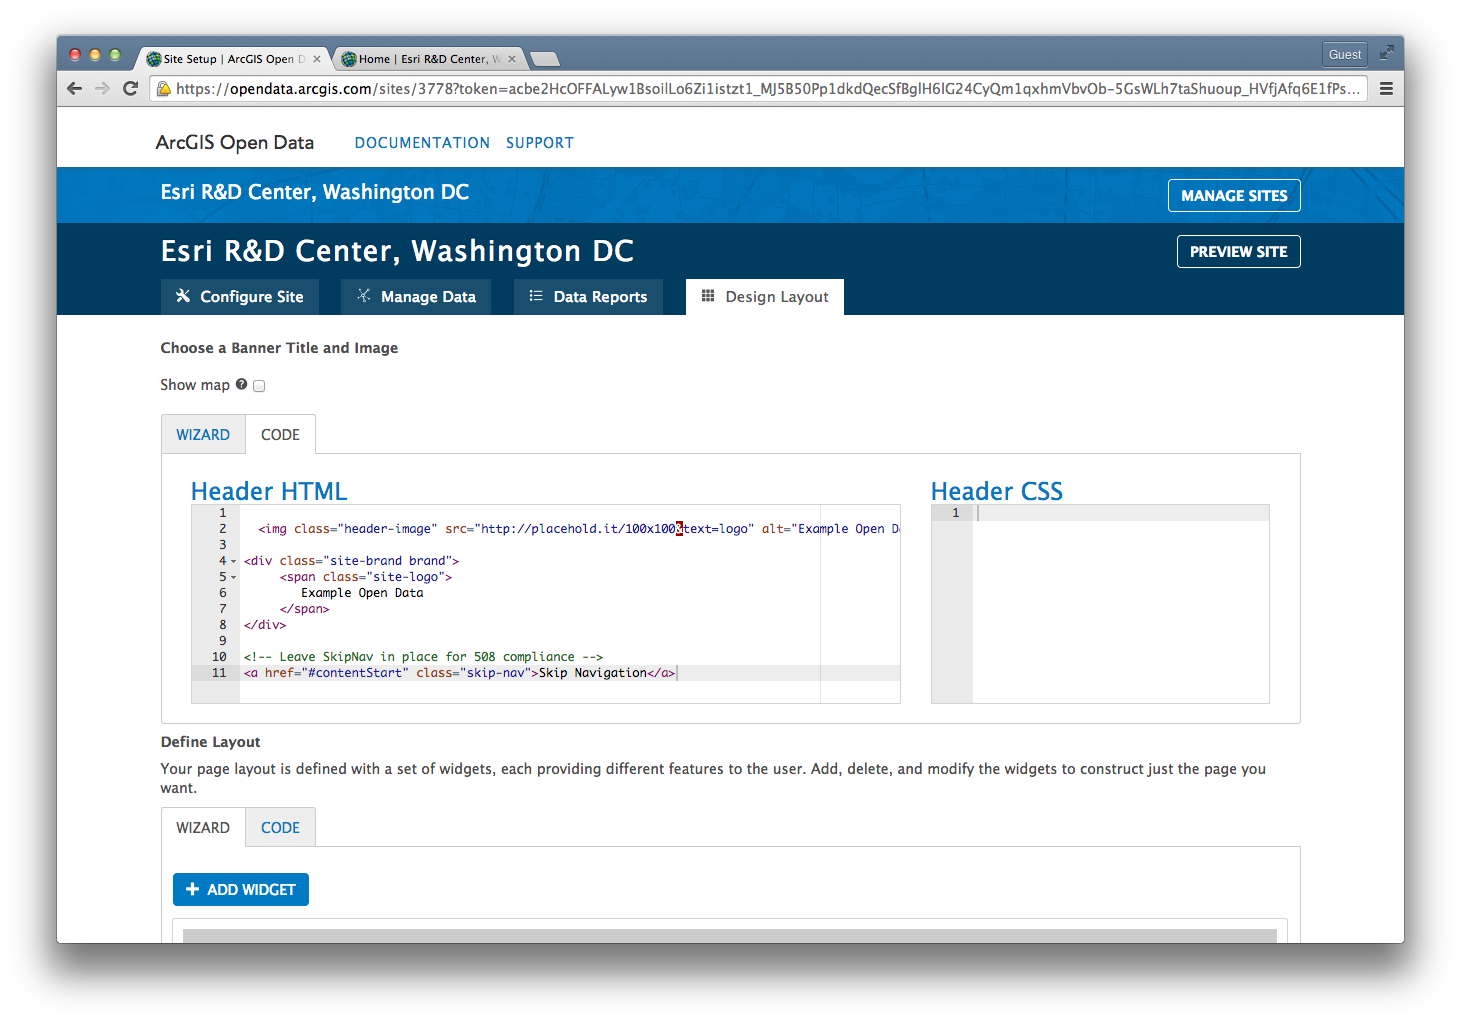Collapse the code fold at line 5
Image resolution: width=1461 pixels, height=1022 pixels.
coord(234,577)
